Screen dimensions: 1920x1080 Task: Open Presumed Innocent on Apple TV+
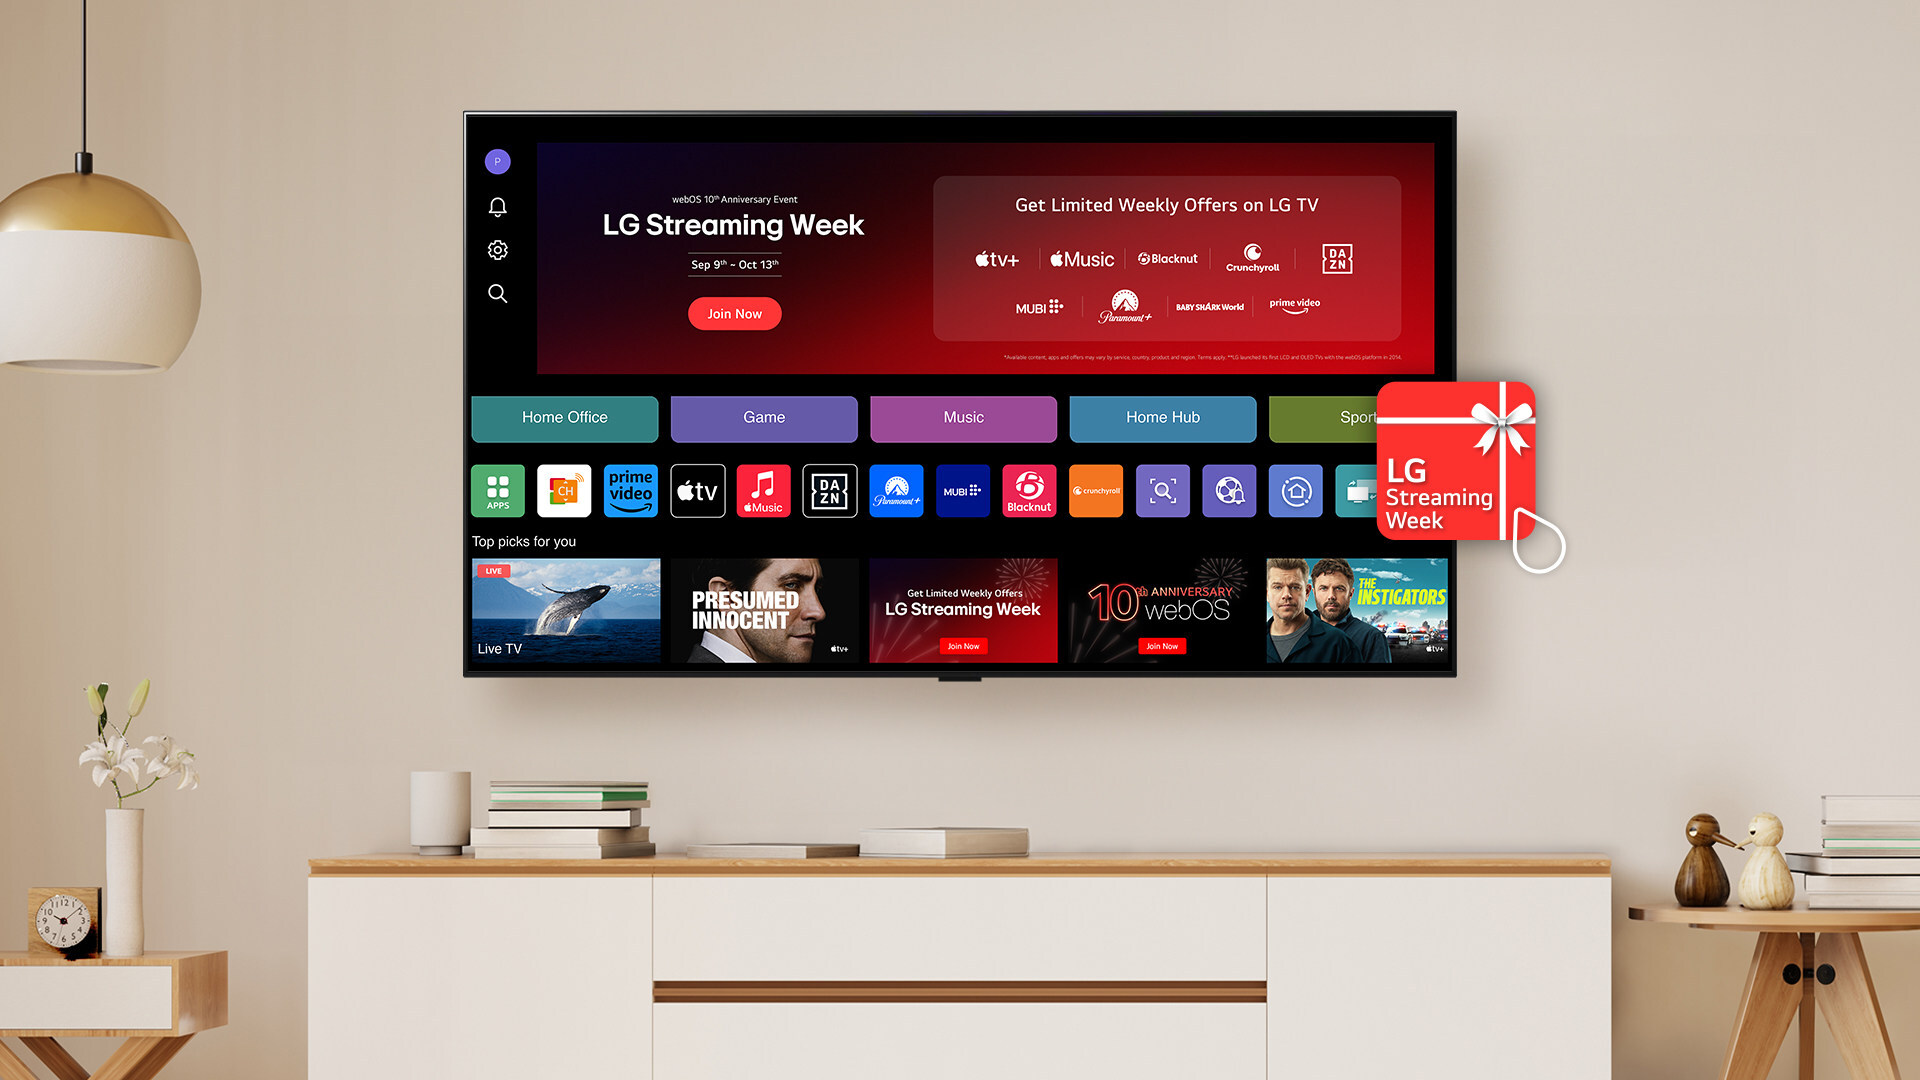tap(764, 608)
